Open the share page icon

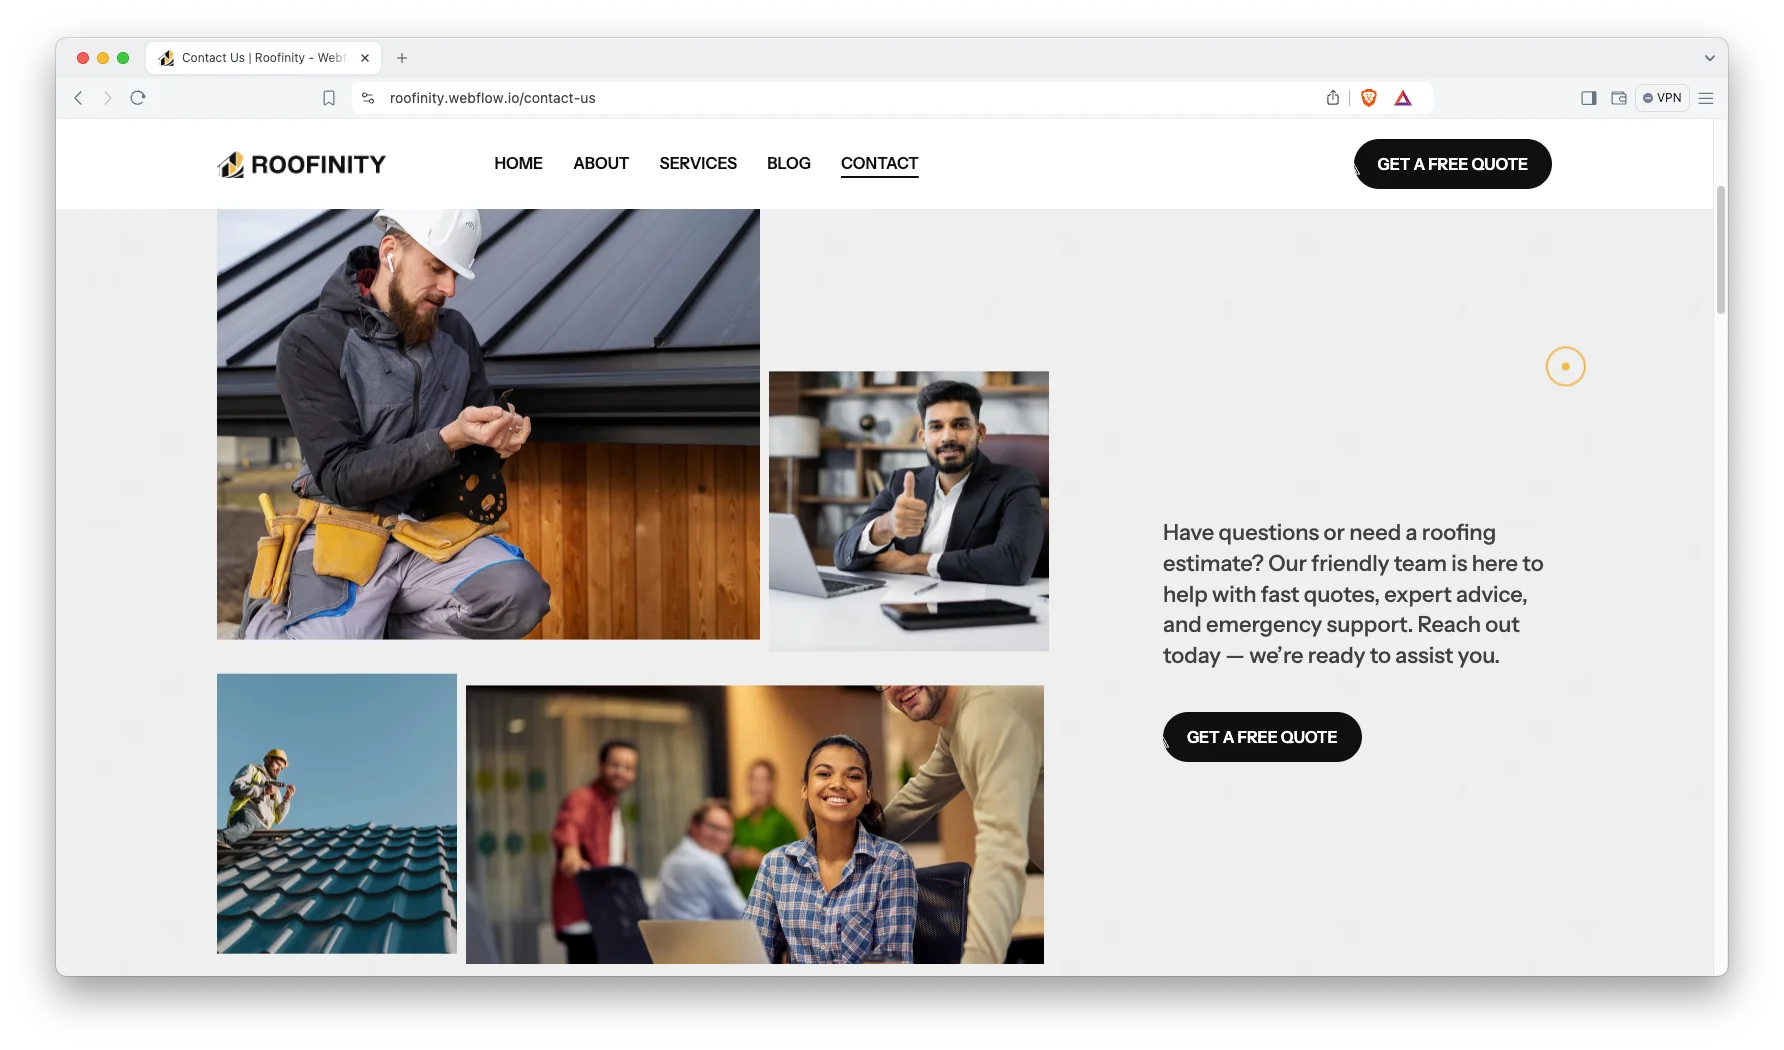tap(1333, 98)
